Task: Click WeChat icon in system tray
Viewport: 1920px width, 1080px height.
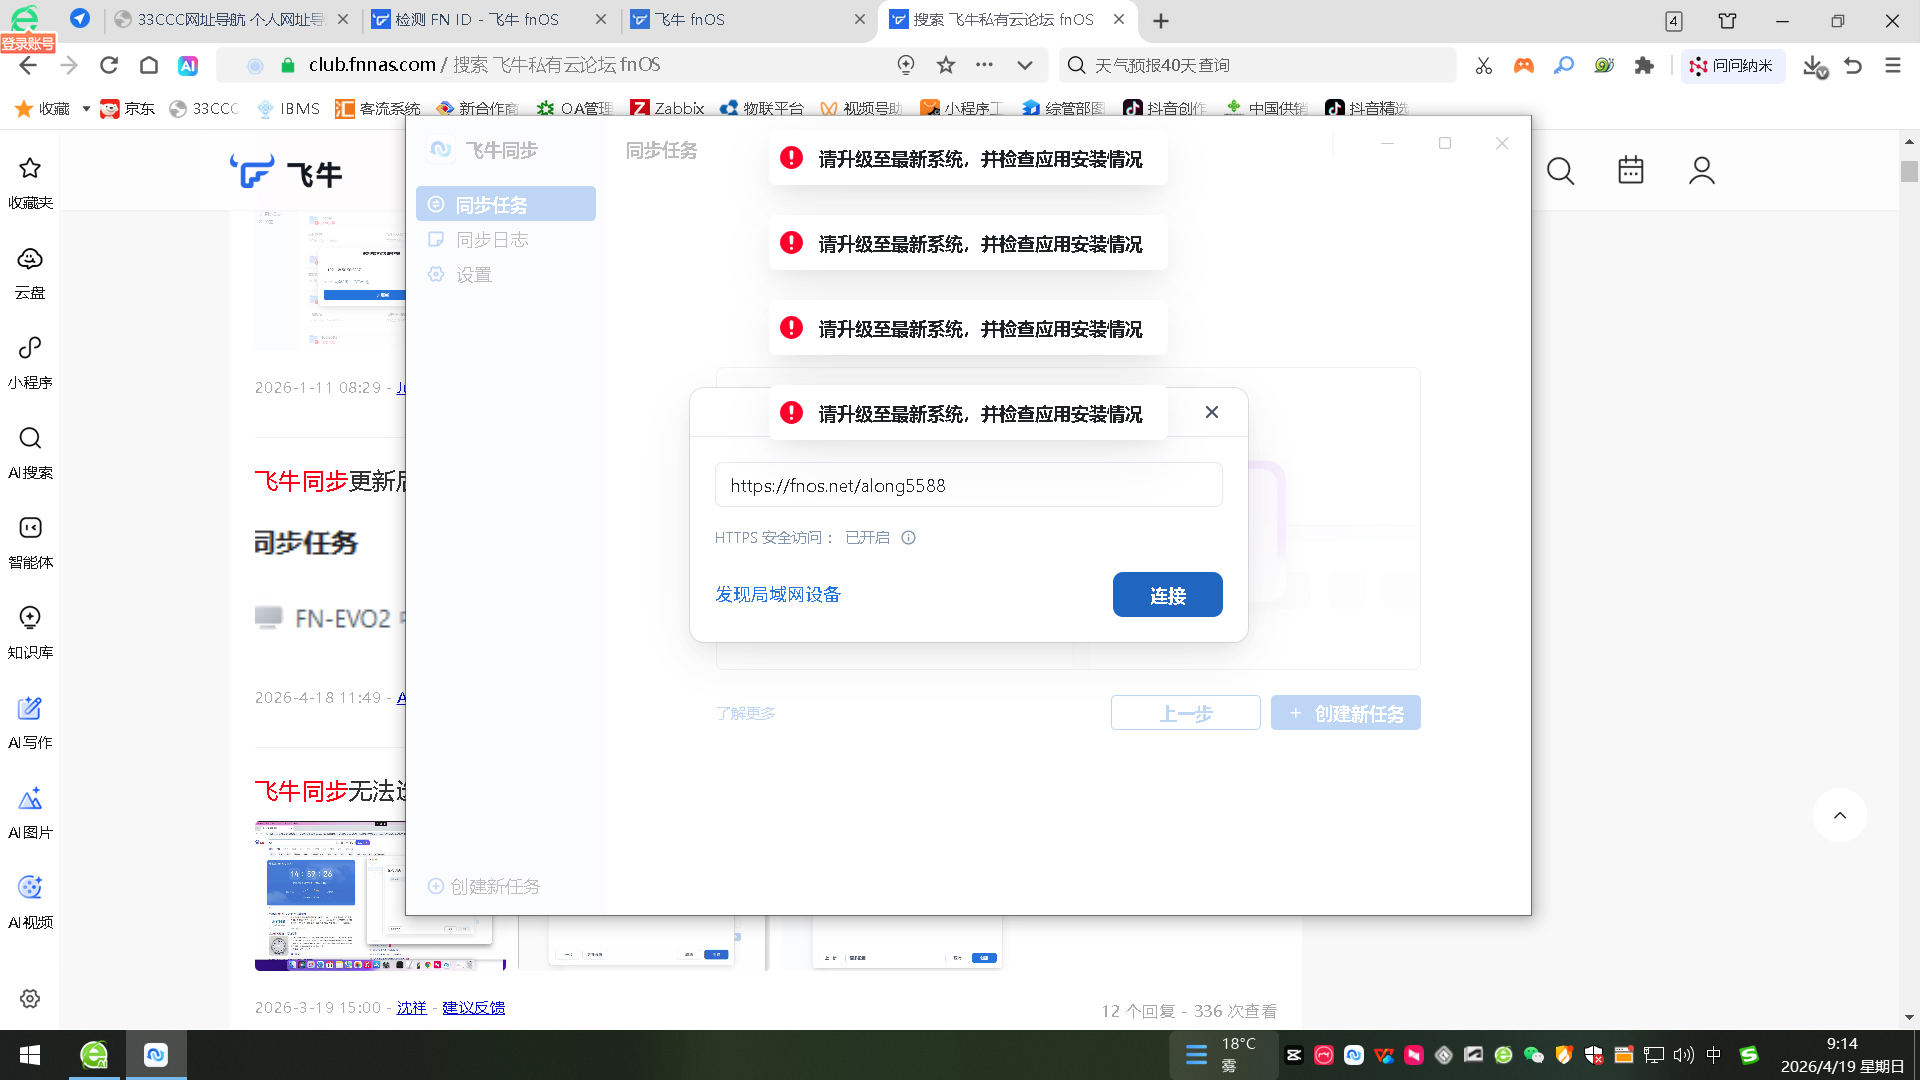Action: pos(1534,1055)
